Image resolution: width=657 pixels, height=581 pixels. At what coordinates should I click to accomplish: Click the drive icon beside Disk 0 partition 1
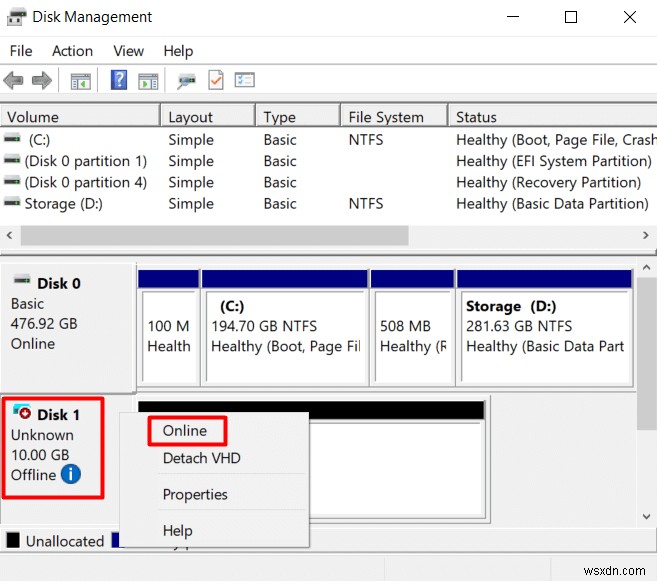12,160
